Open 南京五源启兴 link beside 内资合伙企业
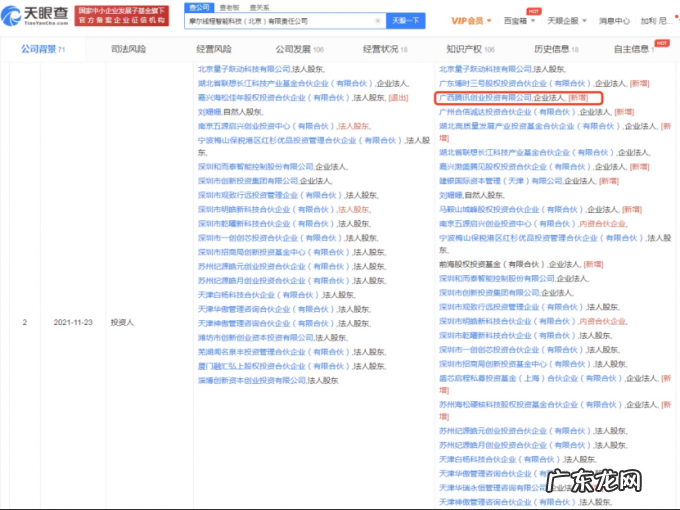The image size is (680, 510). pos(507,224)
